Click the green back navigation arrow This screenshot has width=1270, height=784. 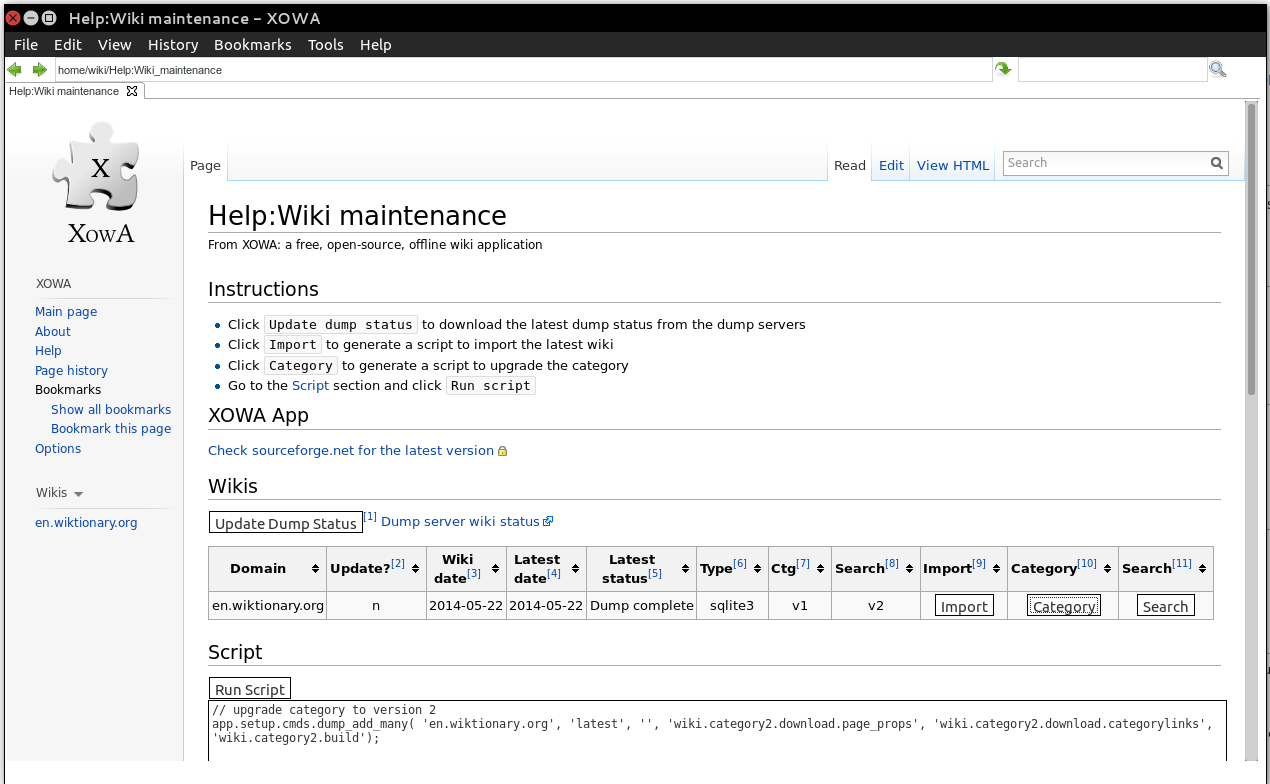15,70
